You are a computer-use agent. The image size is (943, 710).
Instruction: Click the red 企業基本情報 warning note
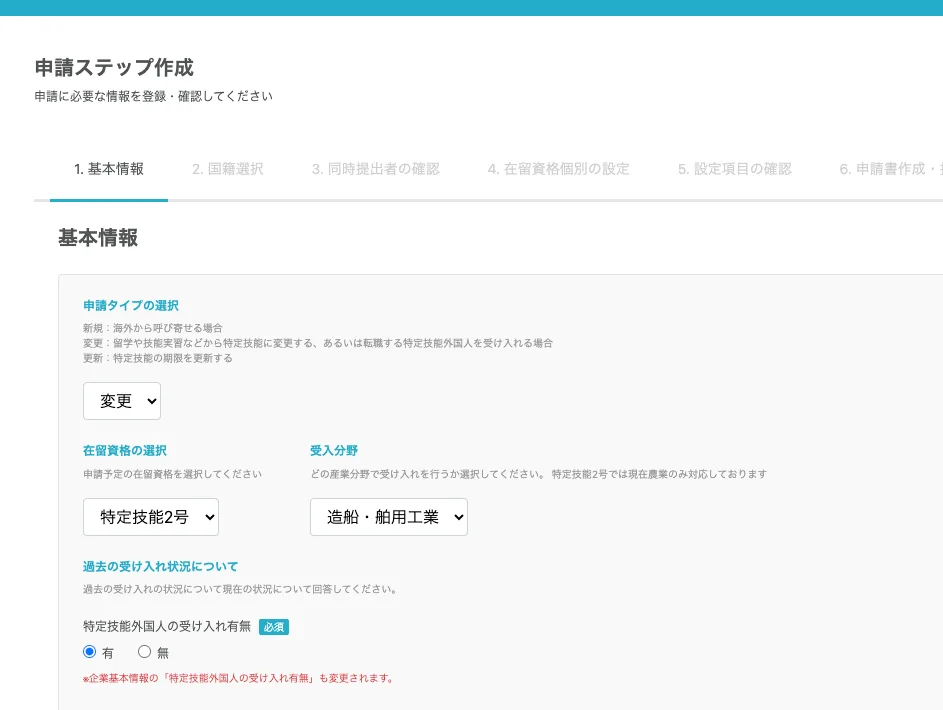(x=239, y=678)
